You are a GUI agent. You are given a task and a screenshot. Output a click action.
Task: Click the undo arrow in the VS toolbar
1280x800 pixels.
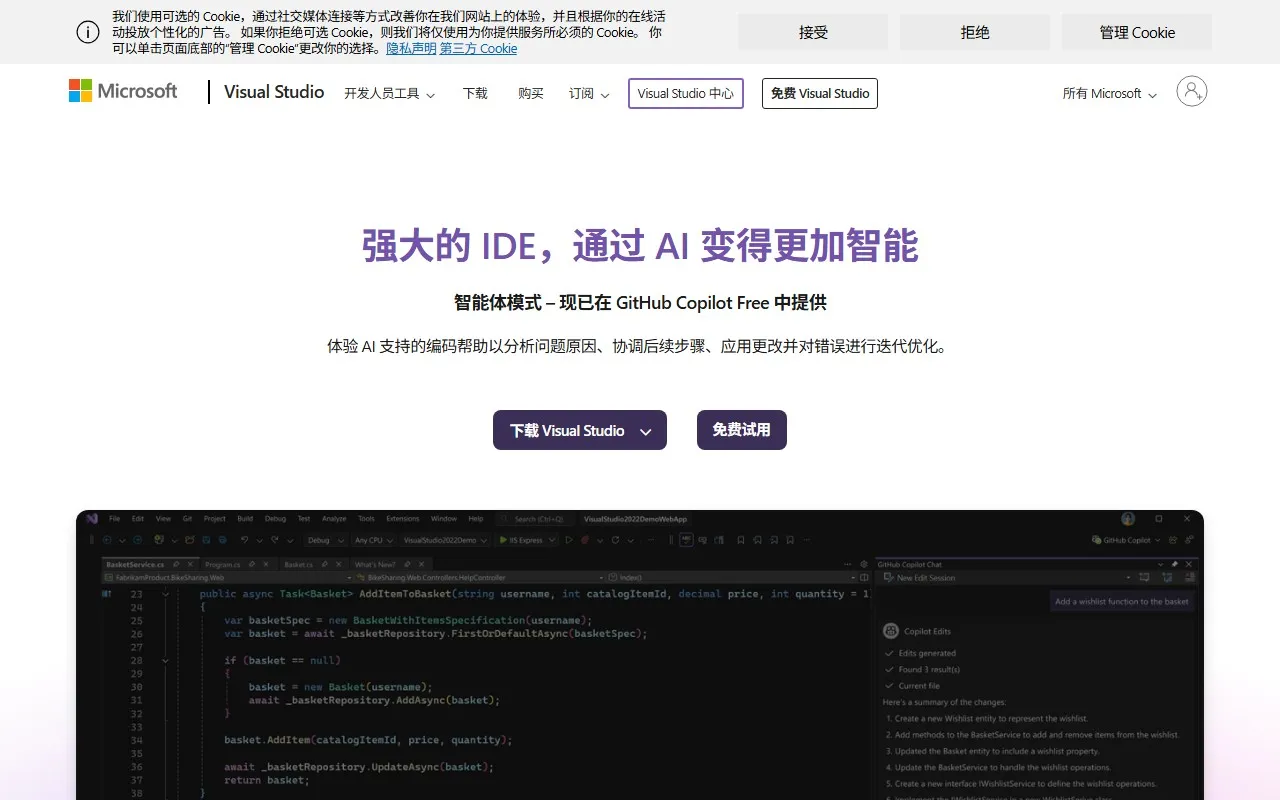point(245,539)
